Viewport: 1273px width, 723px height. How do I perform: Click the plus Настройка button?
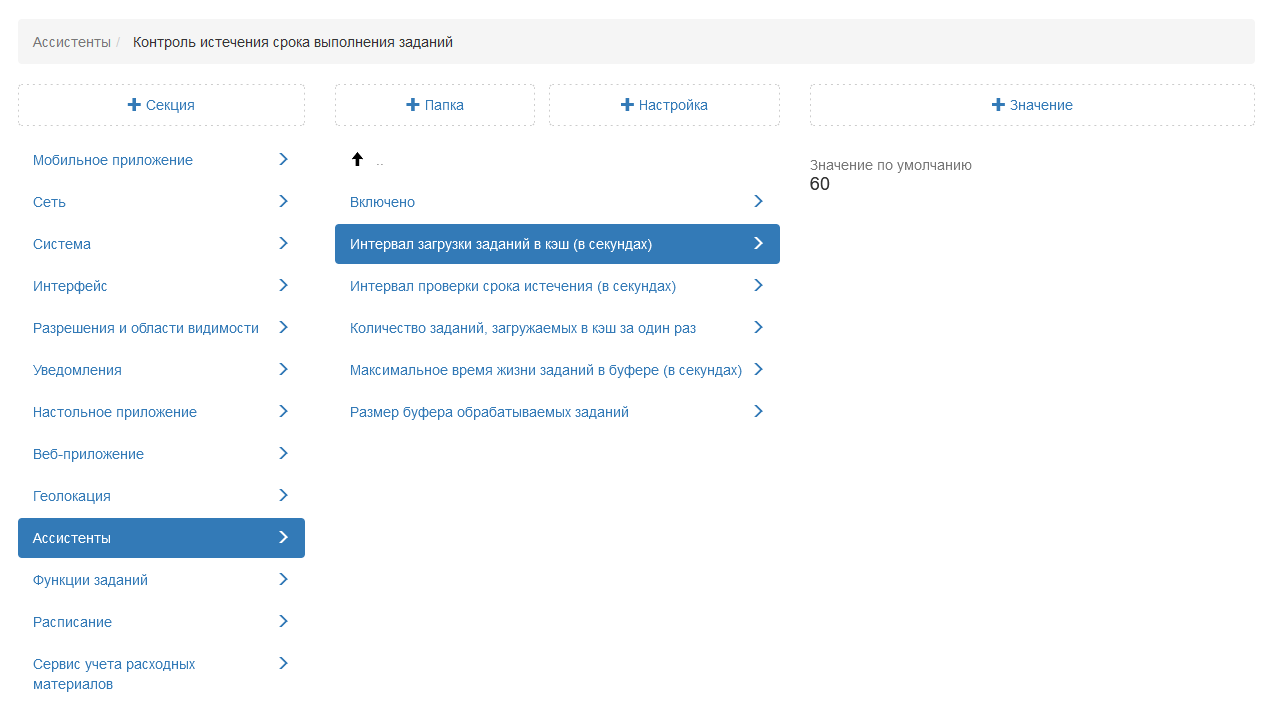pyautogui.click(x=664, y=105)
